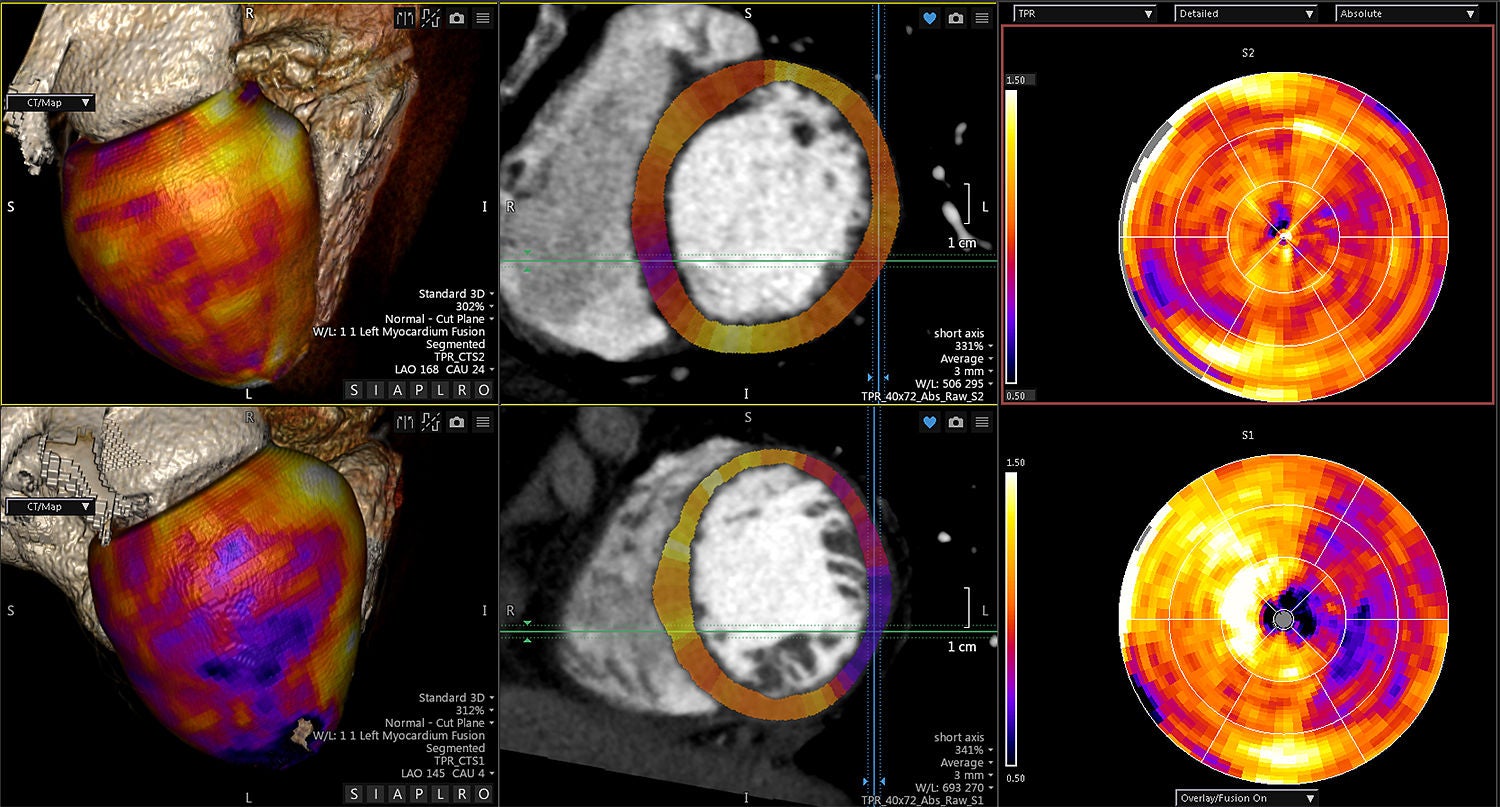Open the TPR dropdown above the polar maps
This screenshot has width=1500, height=807.
point(1084,14)
